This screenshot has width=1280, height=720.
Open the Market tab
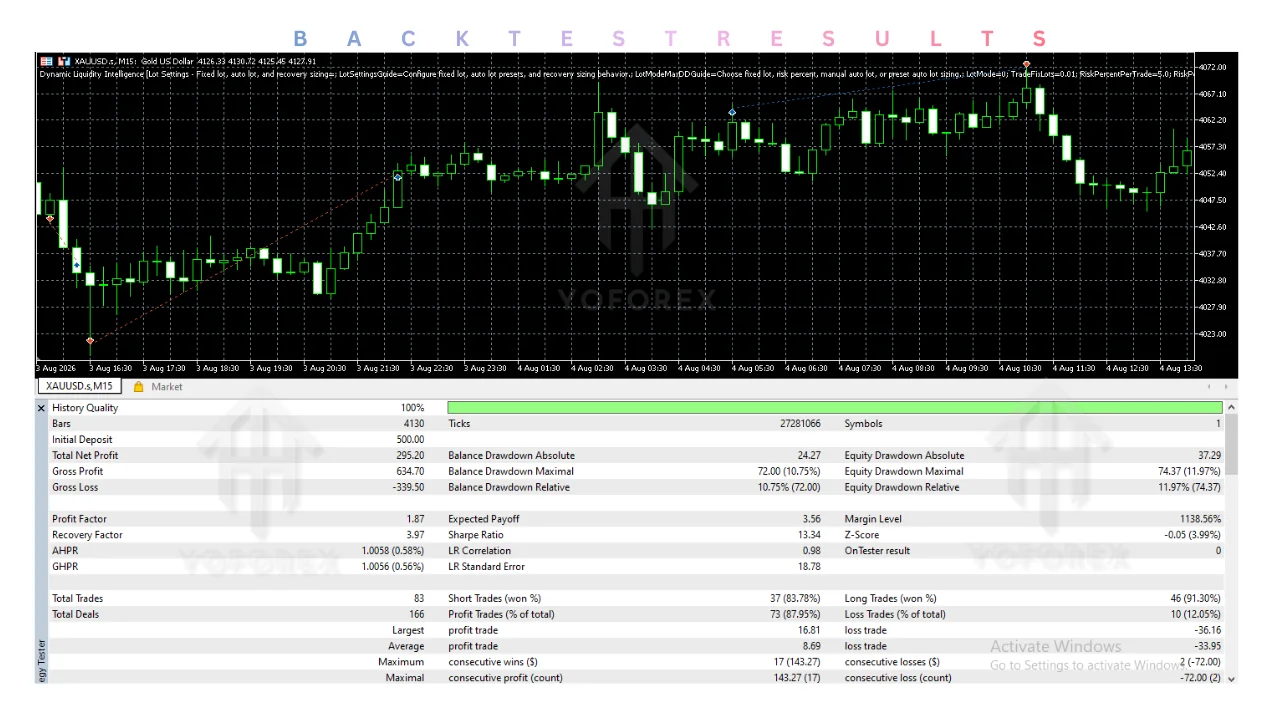pyautogui.click(x=167, y=387)
